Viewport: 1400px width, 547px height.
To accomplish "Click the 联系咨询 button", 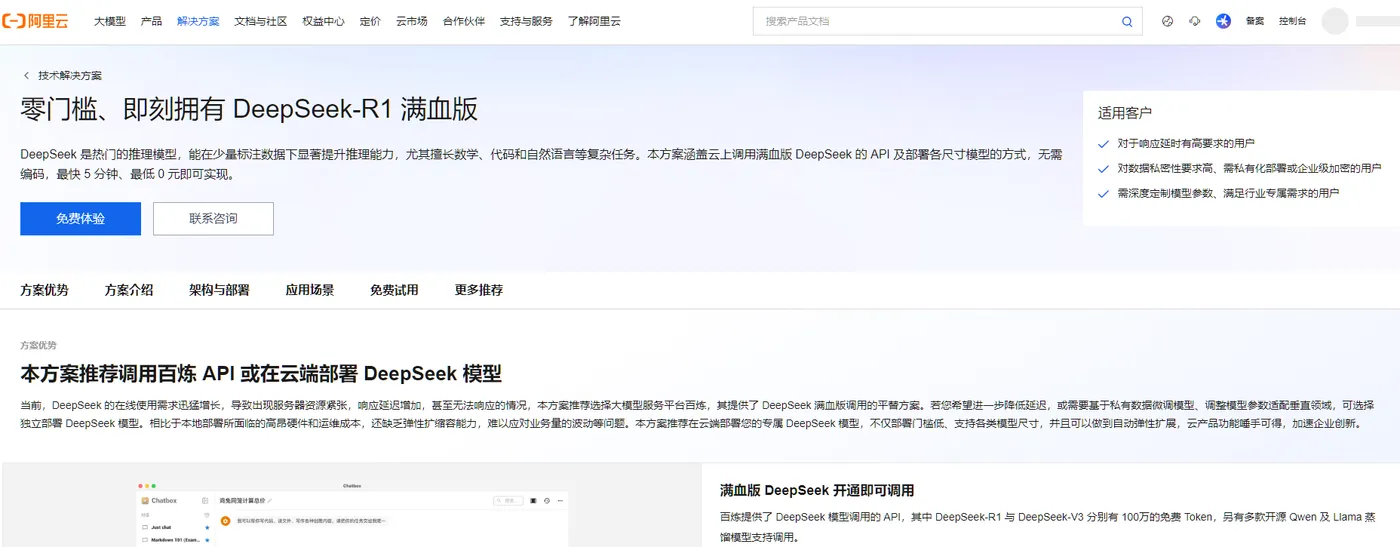I will [213, 218].
